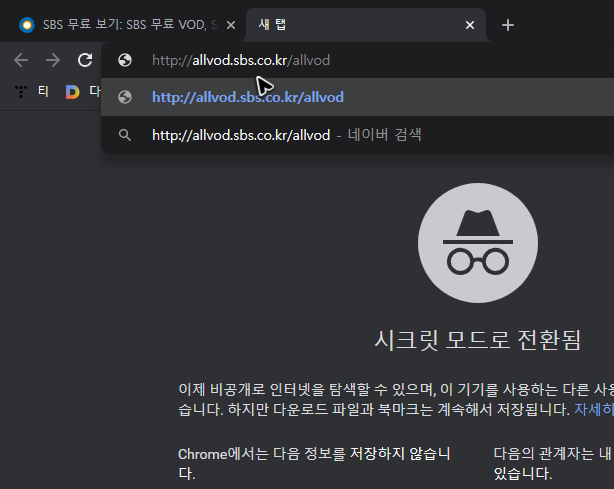Viewport: 614px width, 489px height.
Task: Click the Chrome에서는 다음 정보를 저장하지 text
Action: 314,464
